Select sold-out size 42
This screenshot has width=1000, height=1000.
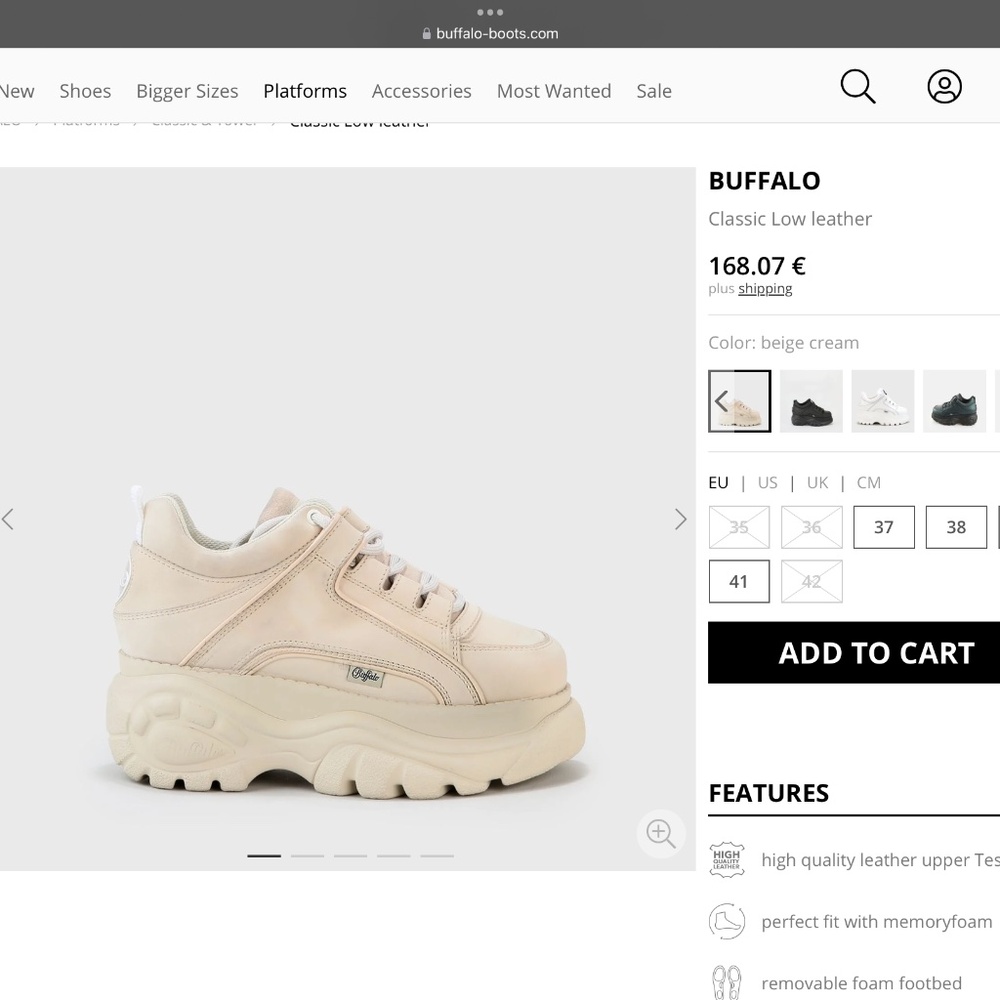click(811, 582)
